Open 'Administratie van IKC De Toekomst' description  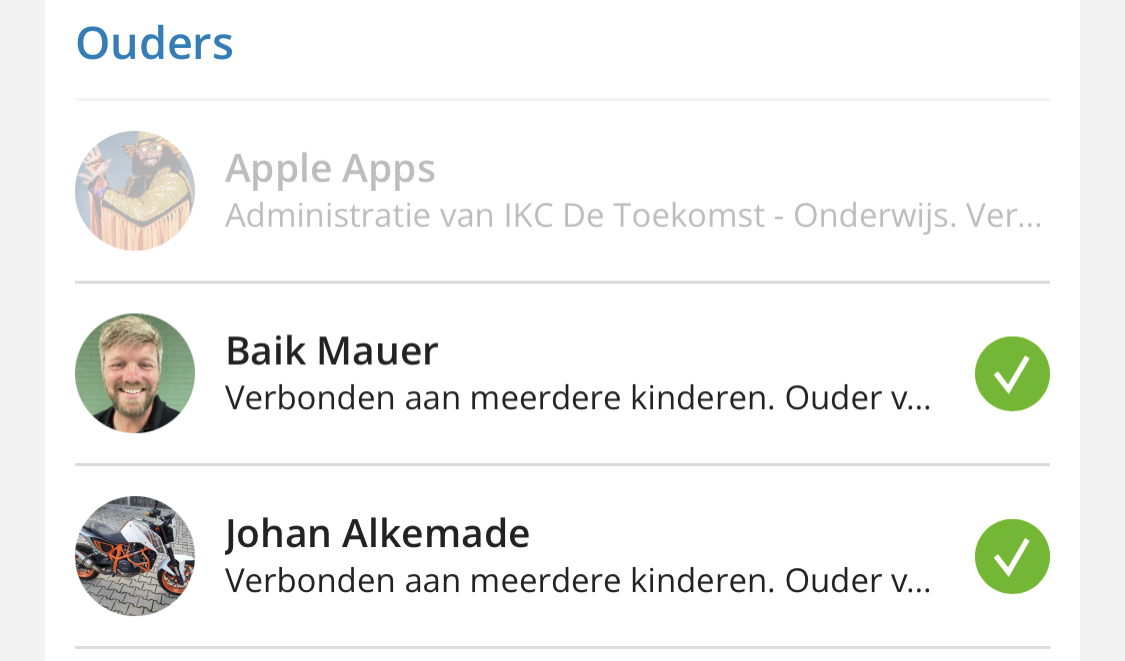tap(495, 215)
